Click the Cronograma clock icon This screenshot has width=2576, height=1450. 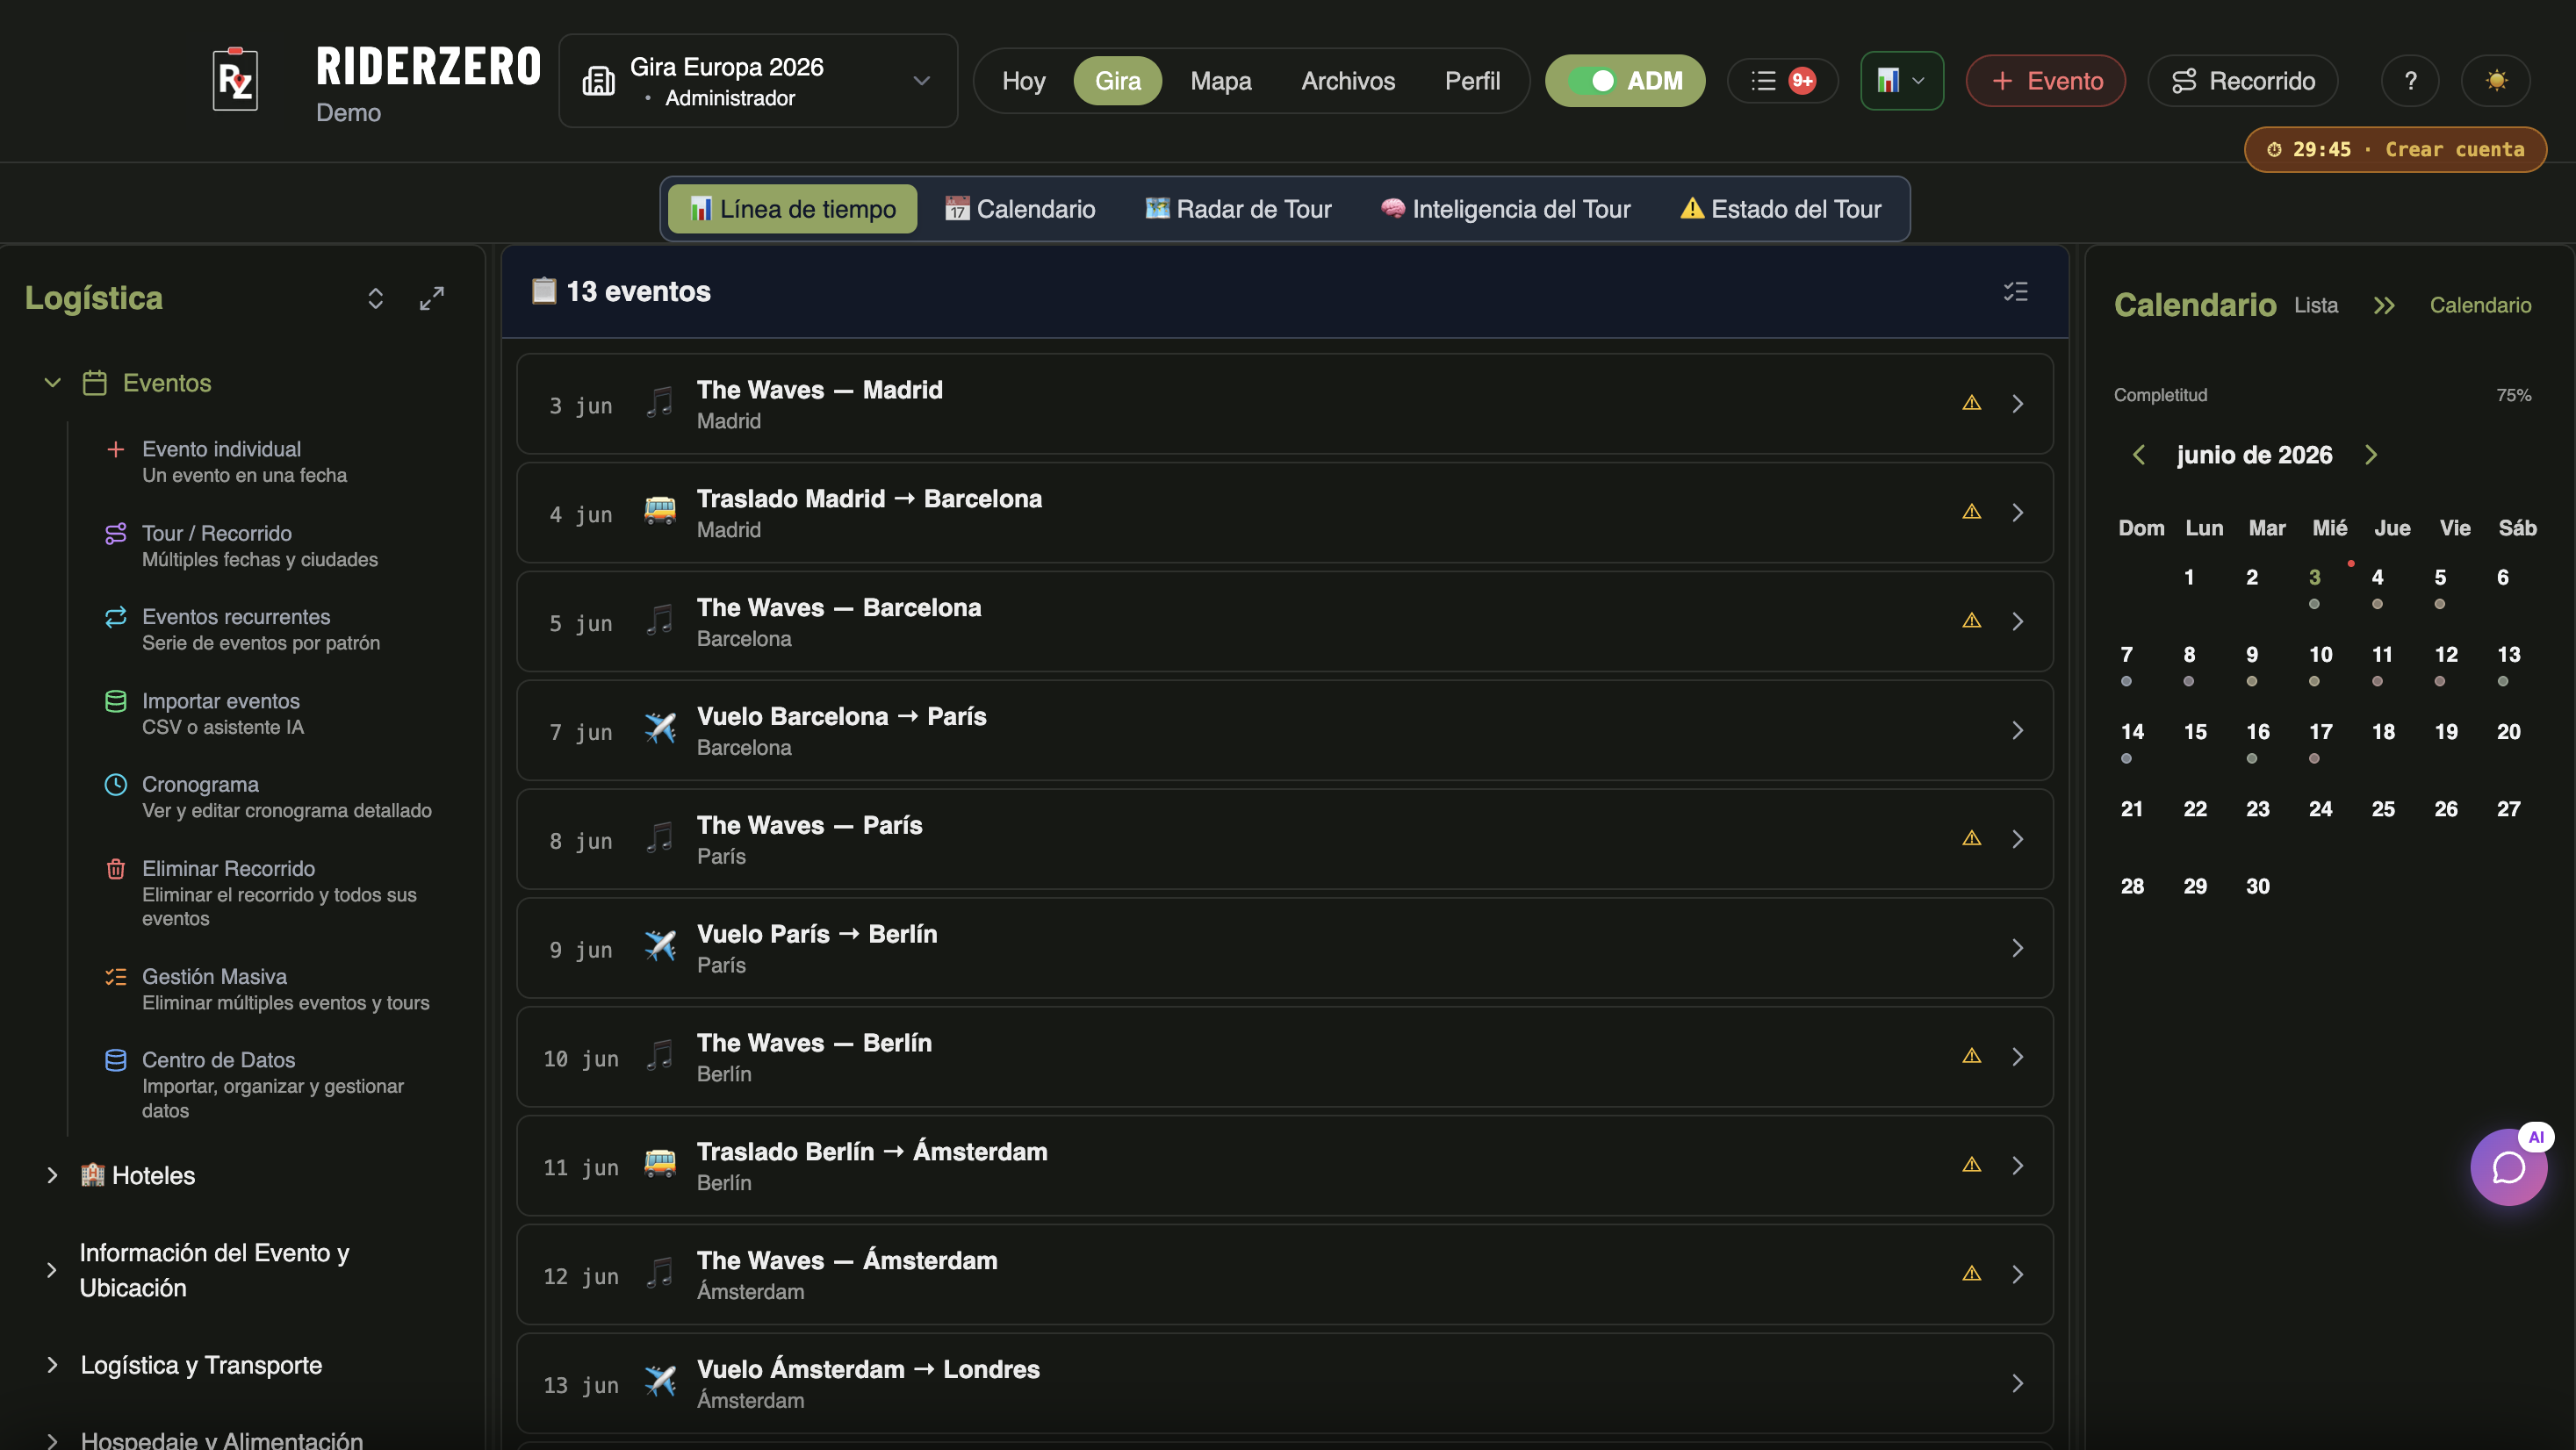click(x=116, y=785)
